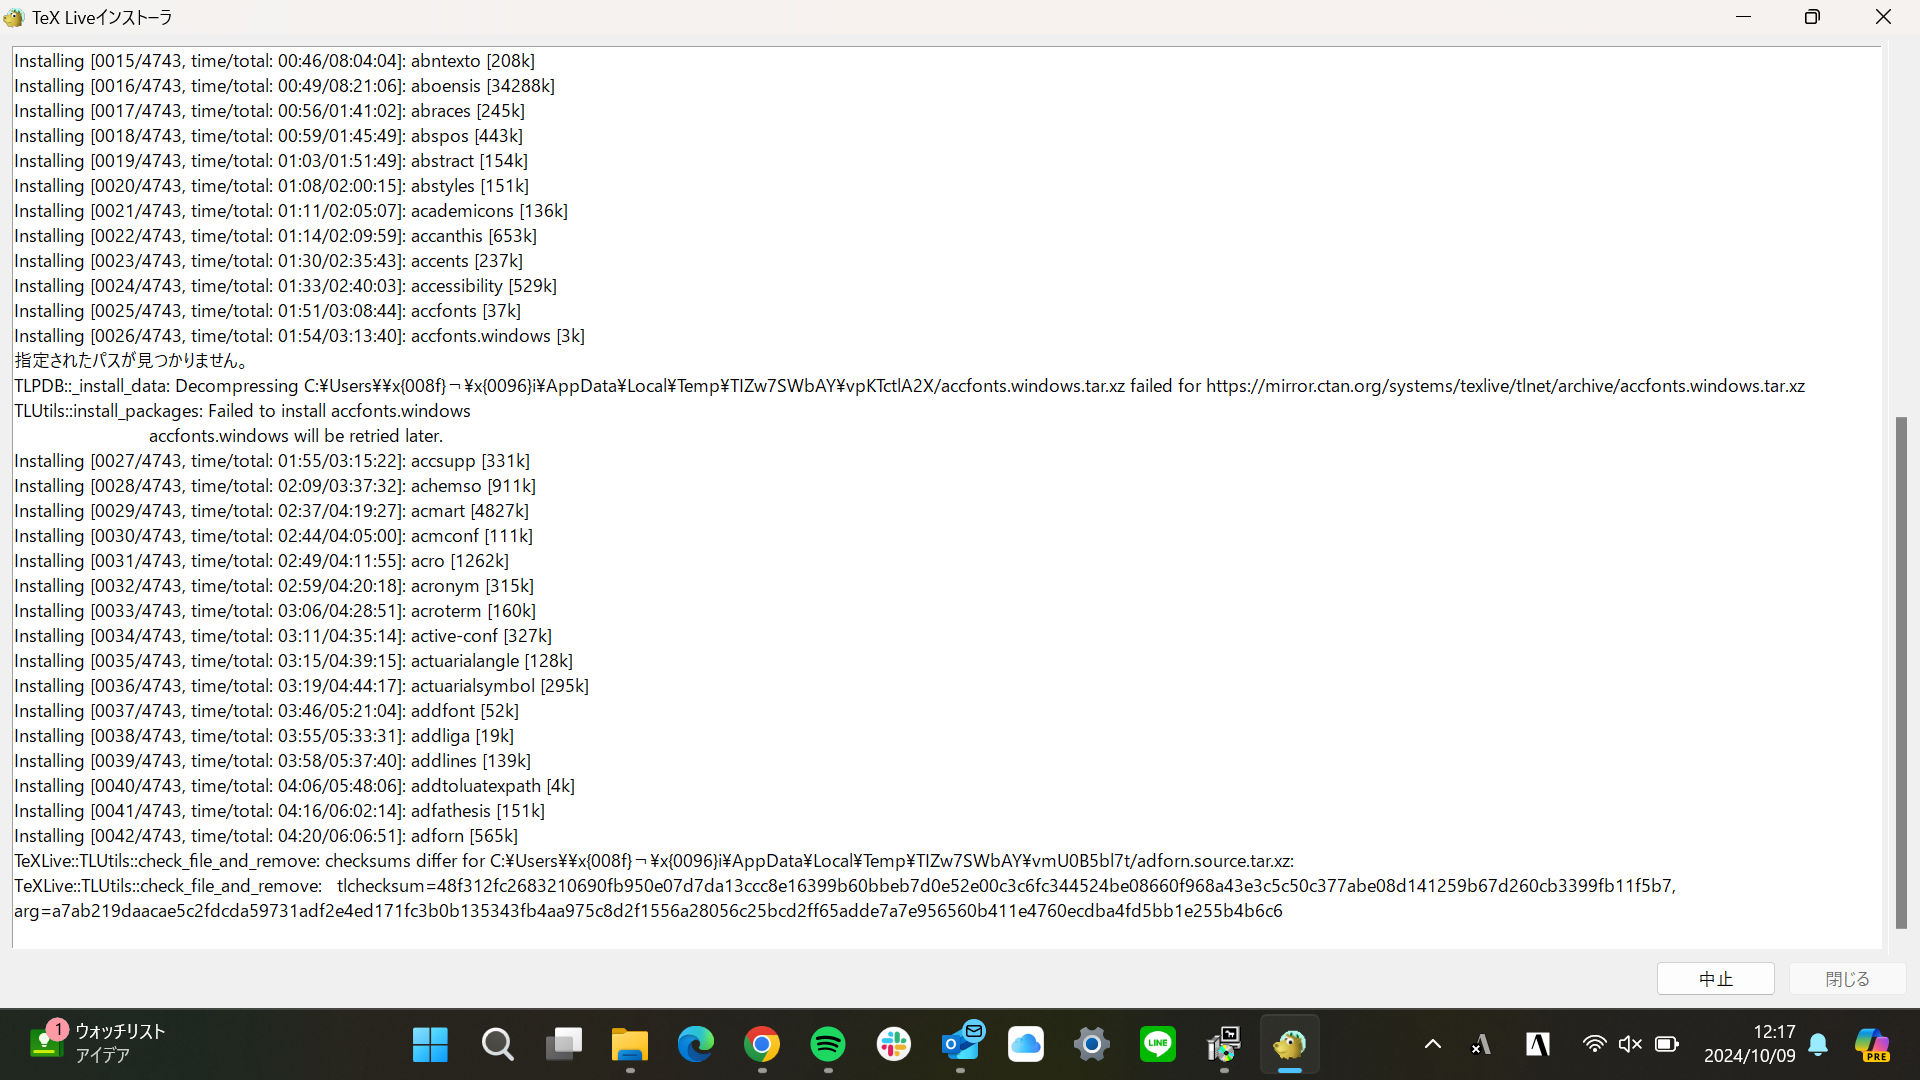Open the Wi-Fi network status icon
1920x1080 pixels.
tap(1594, 1044)
